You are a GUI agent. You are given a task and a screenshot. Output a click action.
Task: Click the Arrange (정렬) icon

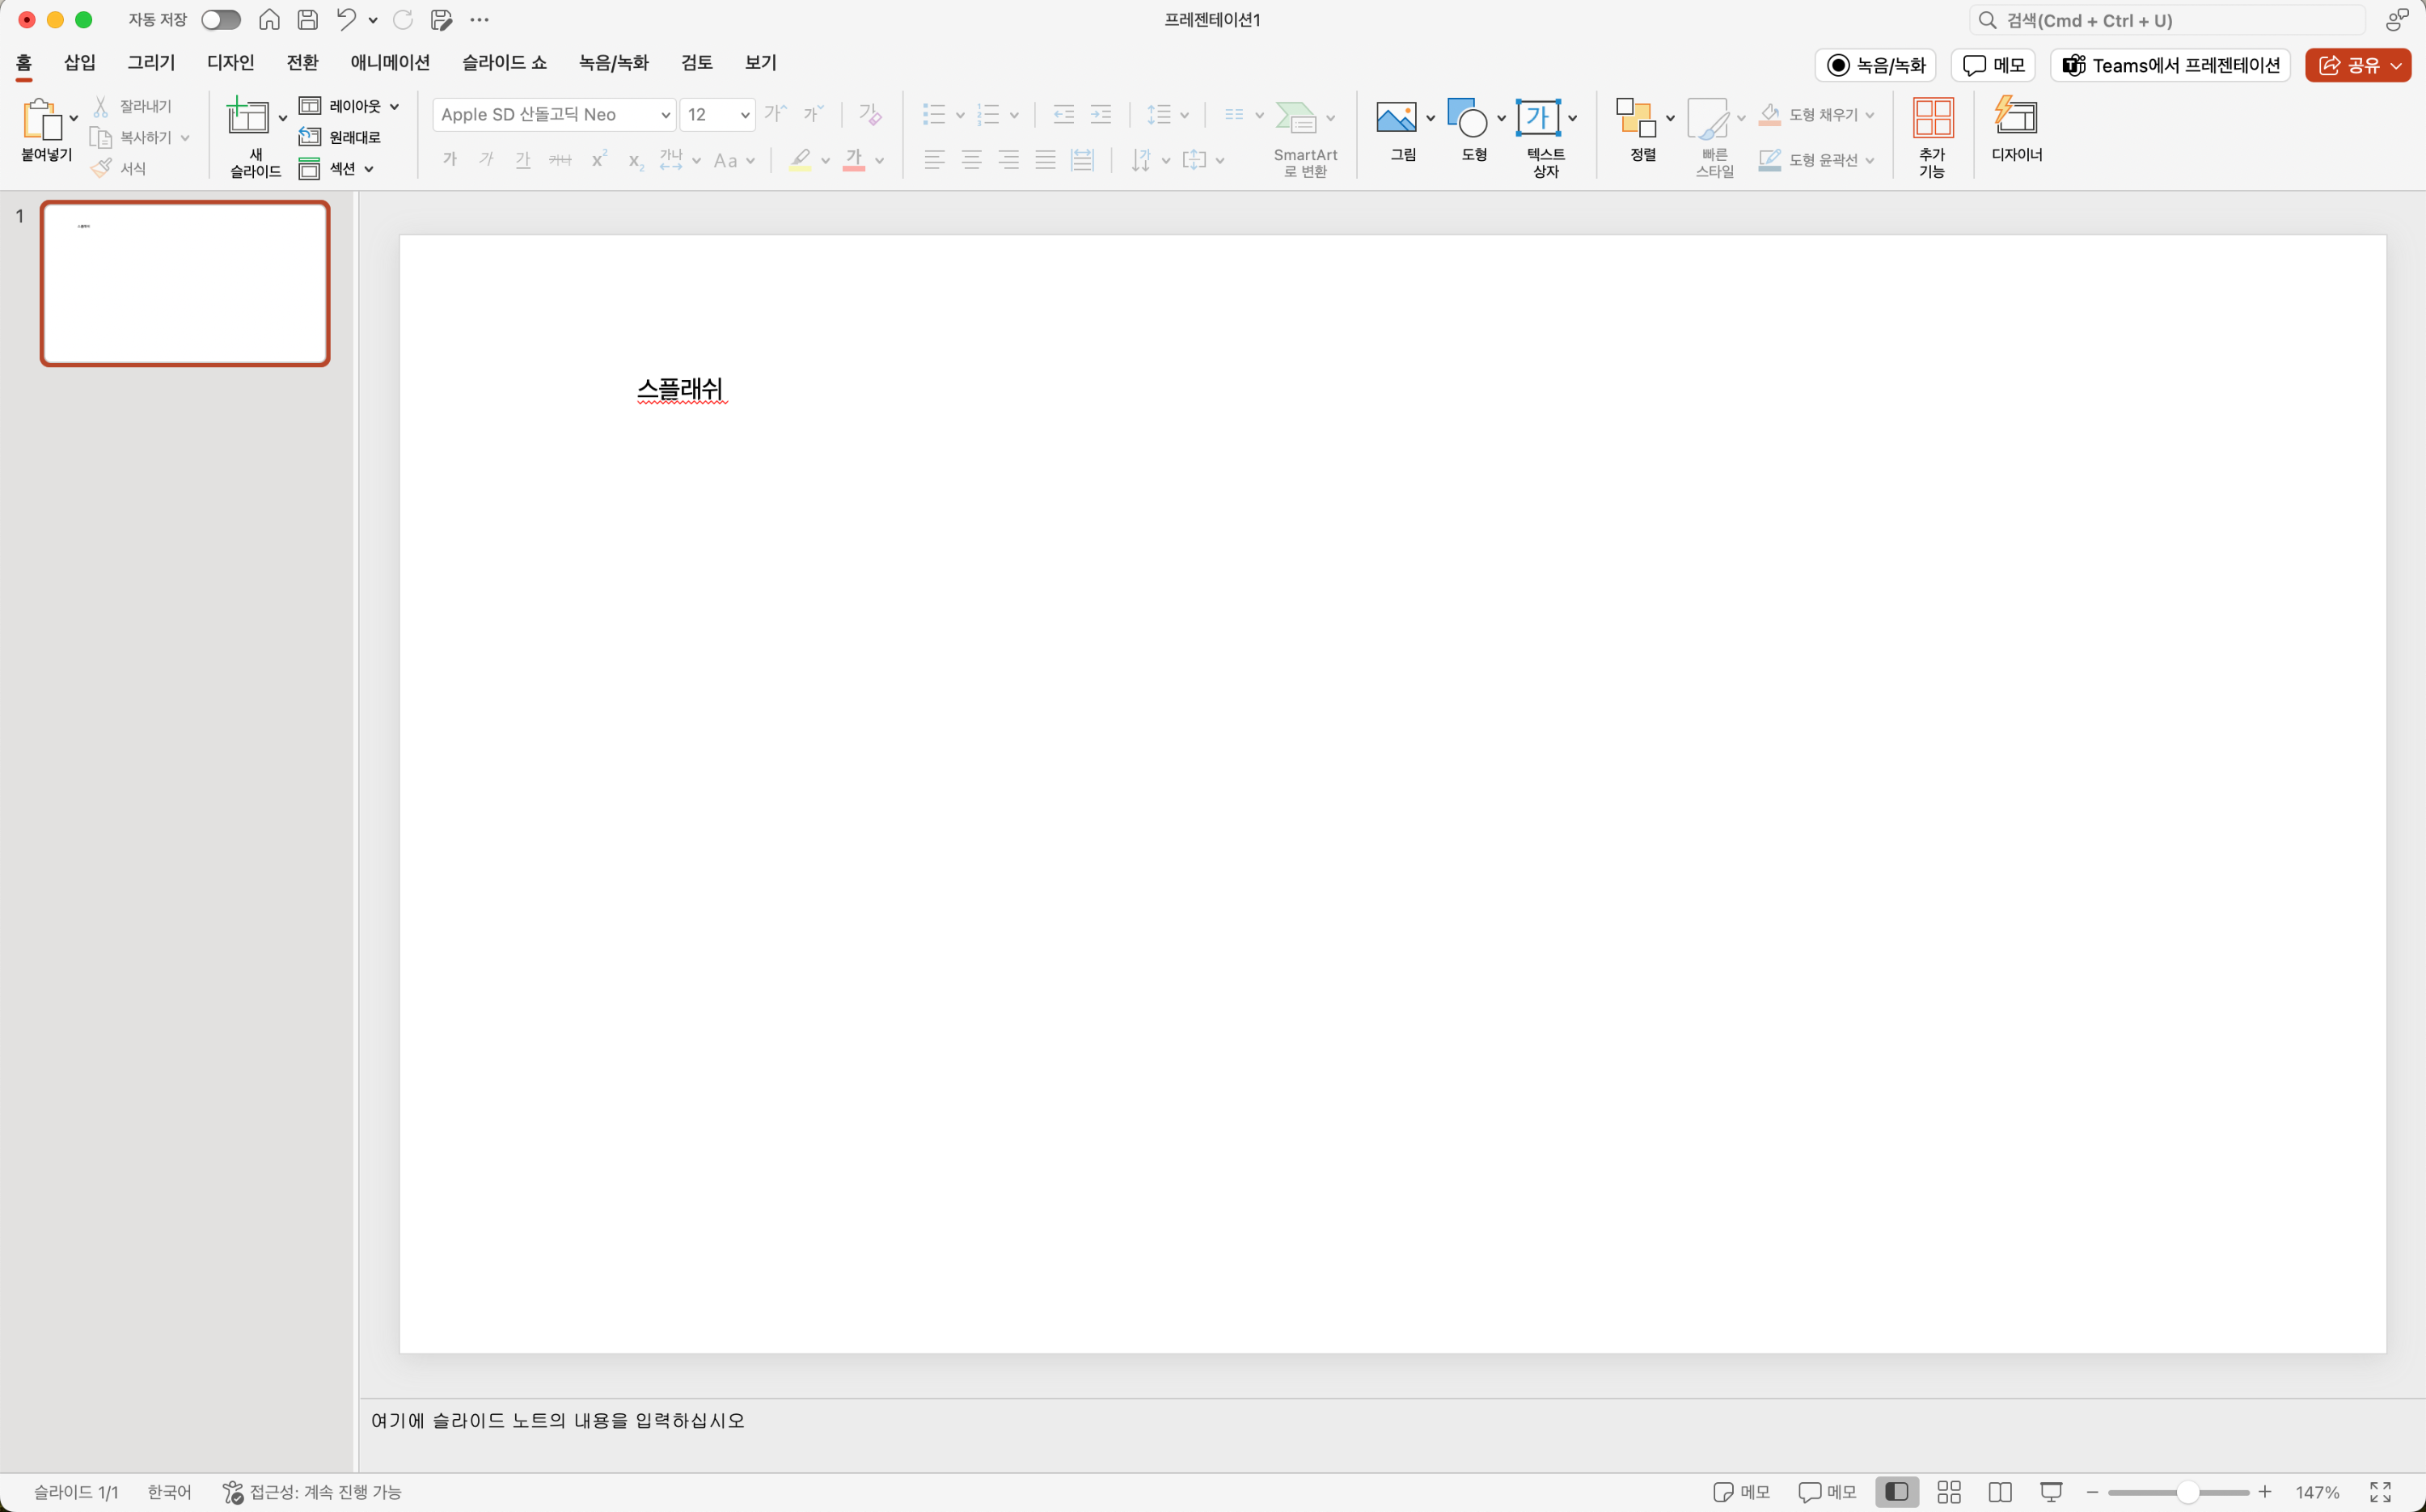1635,119
